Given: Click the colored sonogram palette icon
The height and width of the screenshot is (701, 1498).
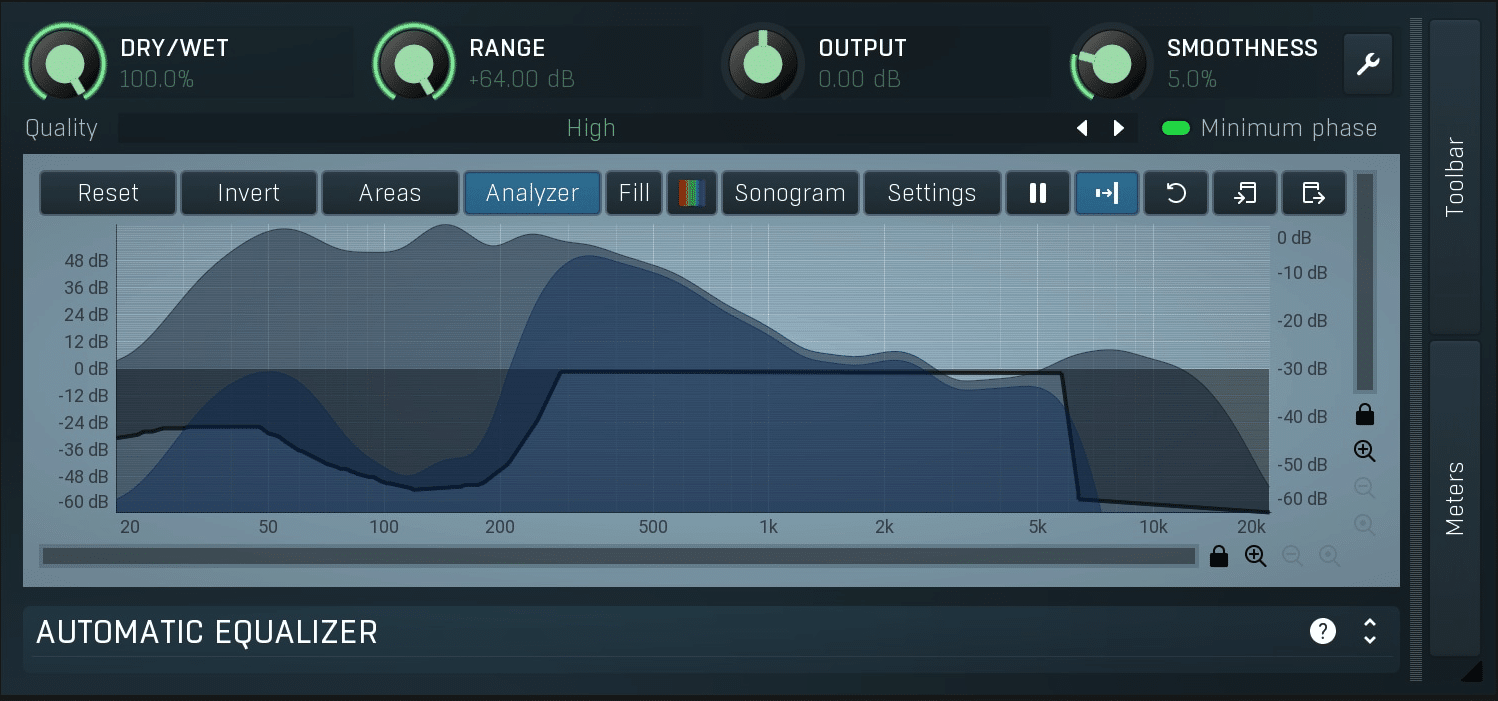Looking at the screenshot, I should pyautogui.click(x=692, y=192).
